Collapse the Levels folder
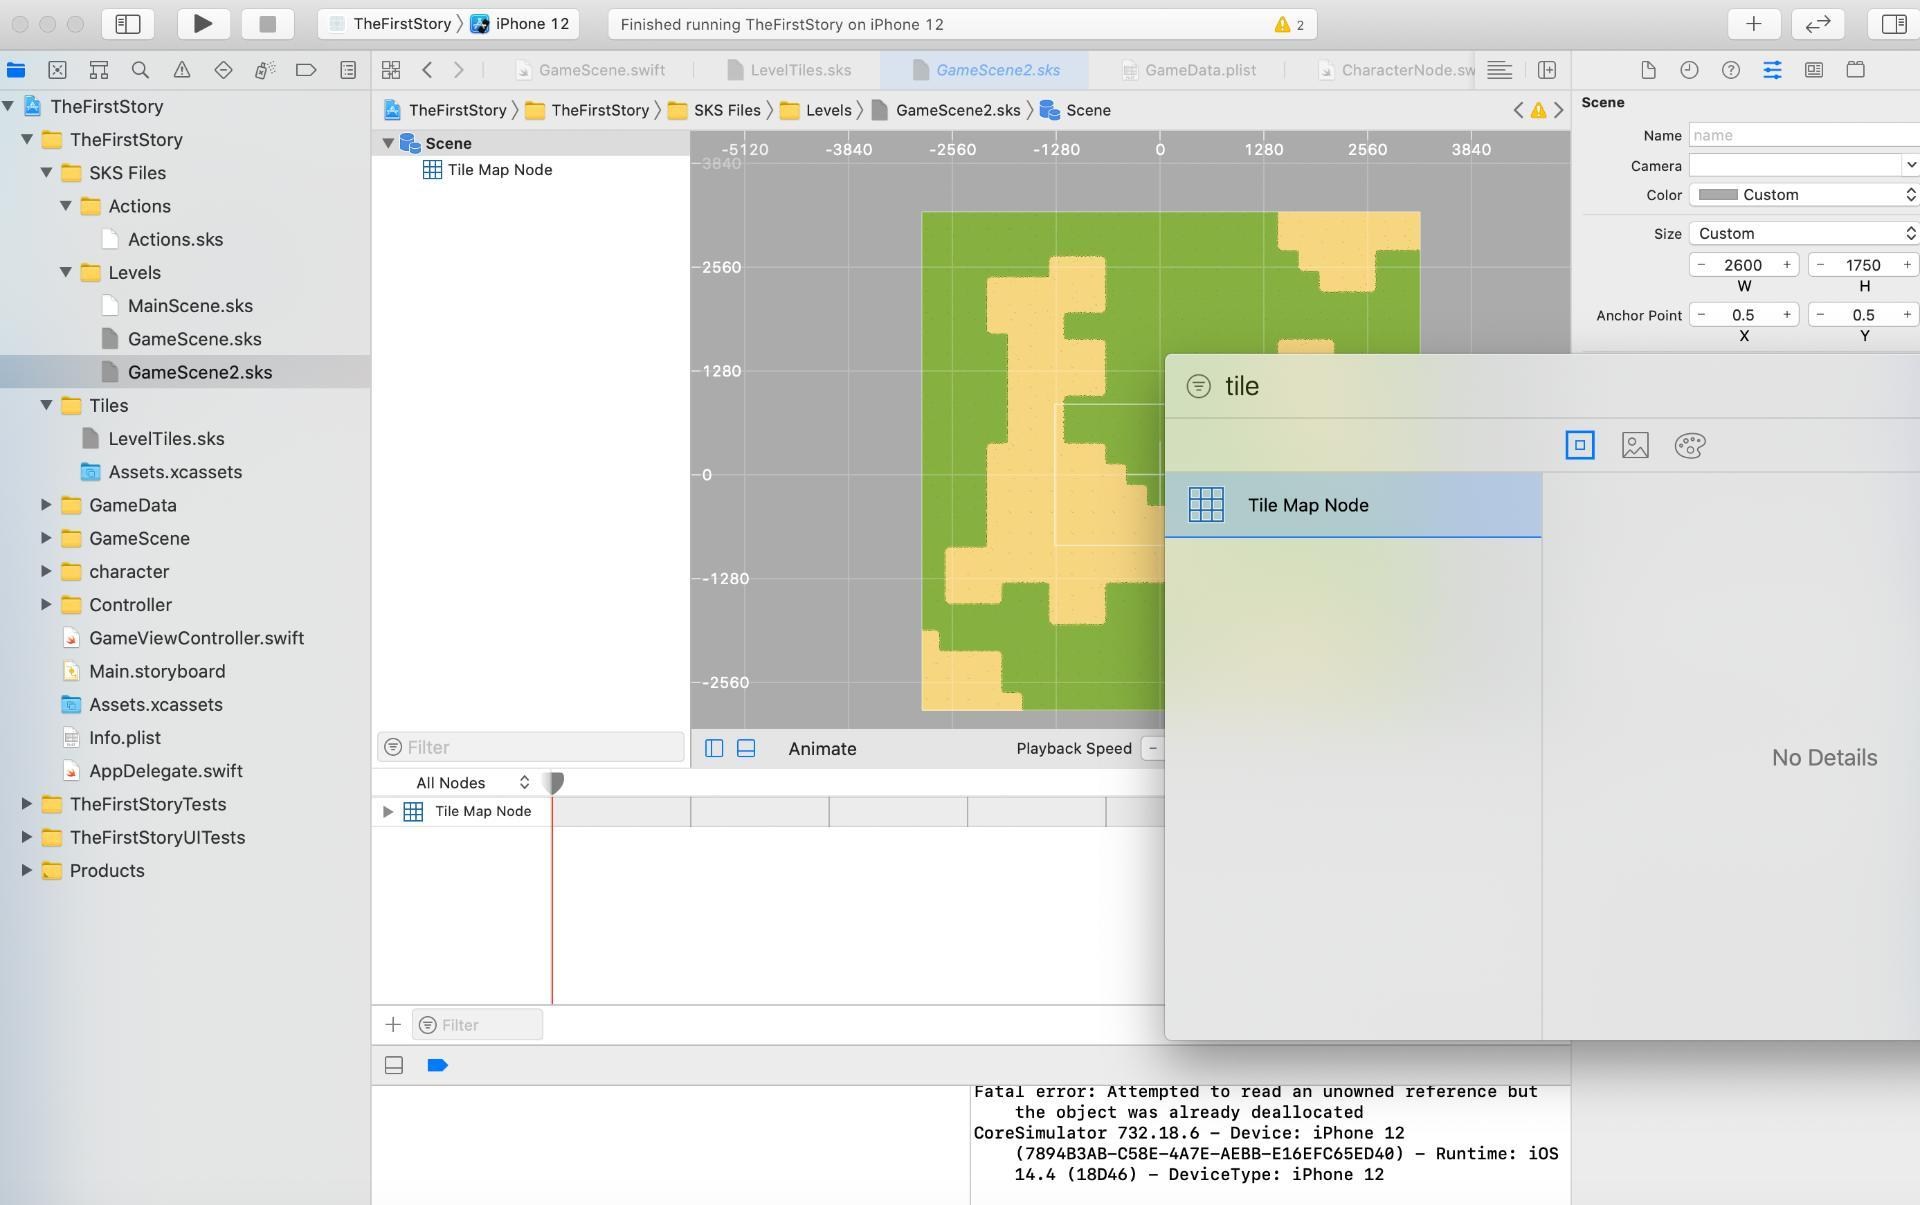This screenshot has height=1205, width=1920. coord(66,272)
